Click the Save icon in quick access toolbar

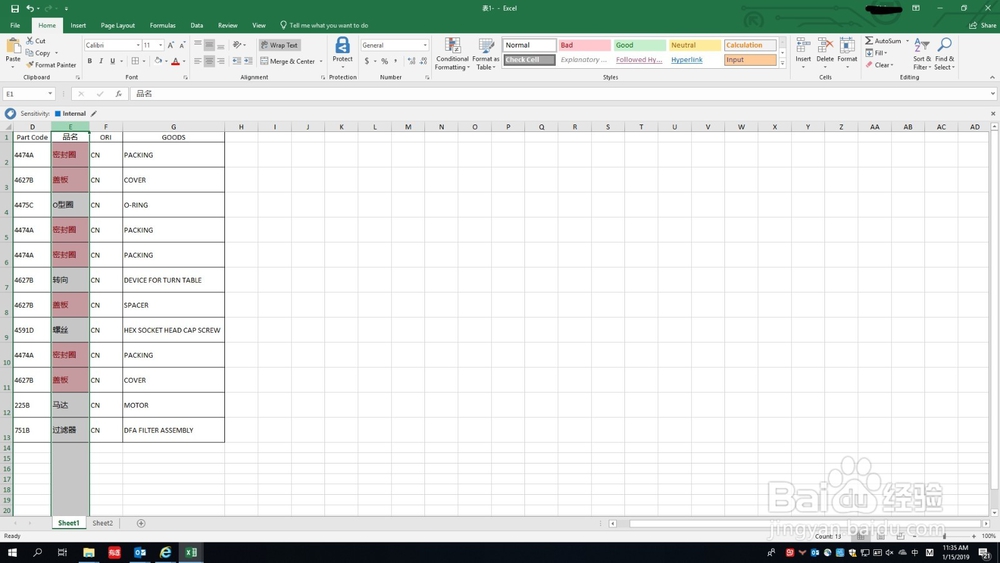(15, 8)
